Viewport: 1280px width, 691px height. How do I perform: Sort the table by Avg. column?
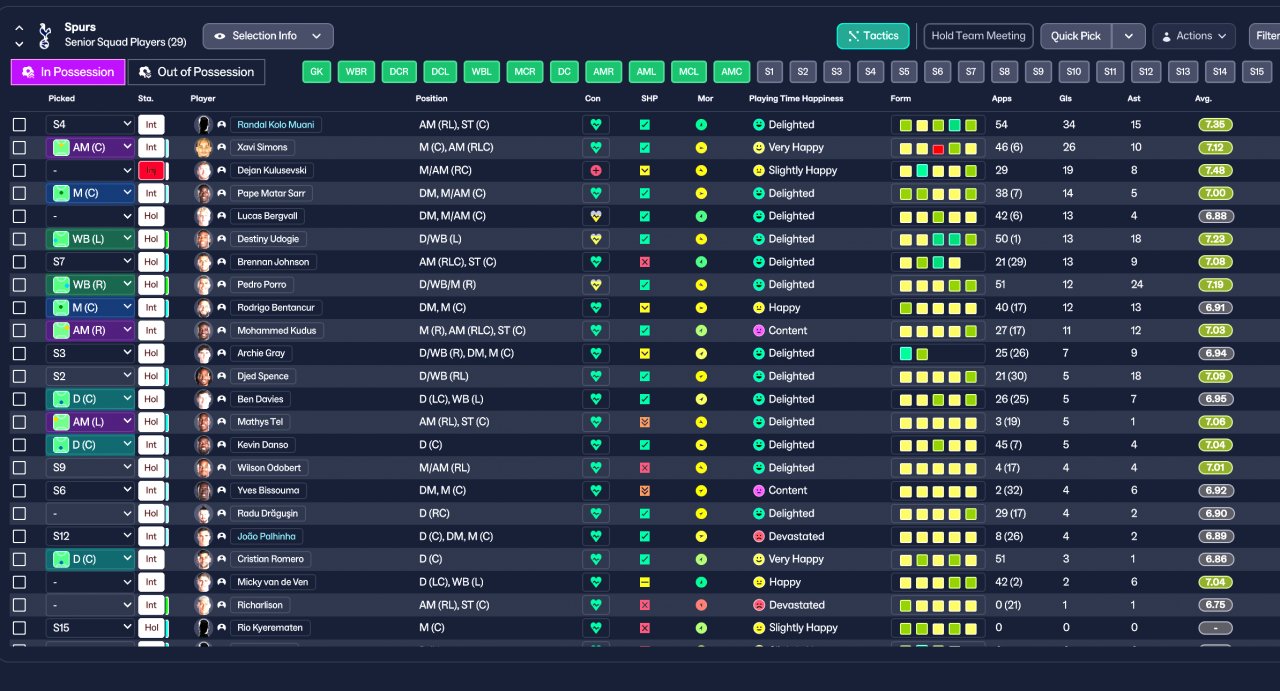point(1203,99)
